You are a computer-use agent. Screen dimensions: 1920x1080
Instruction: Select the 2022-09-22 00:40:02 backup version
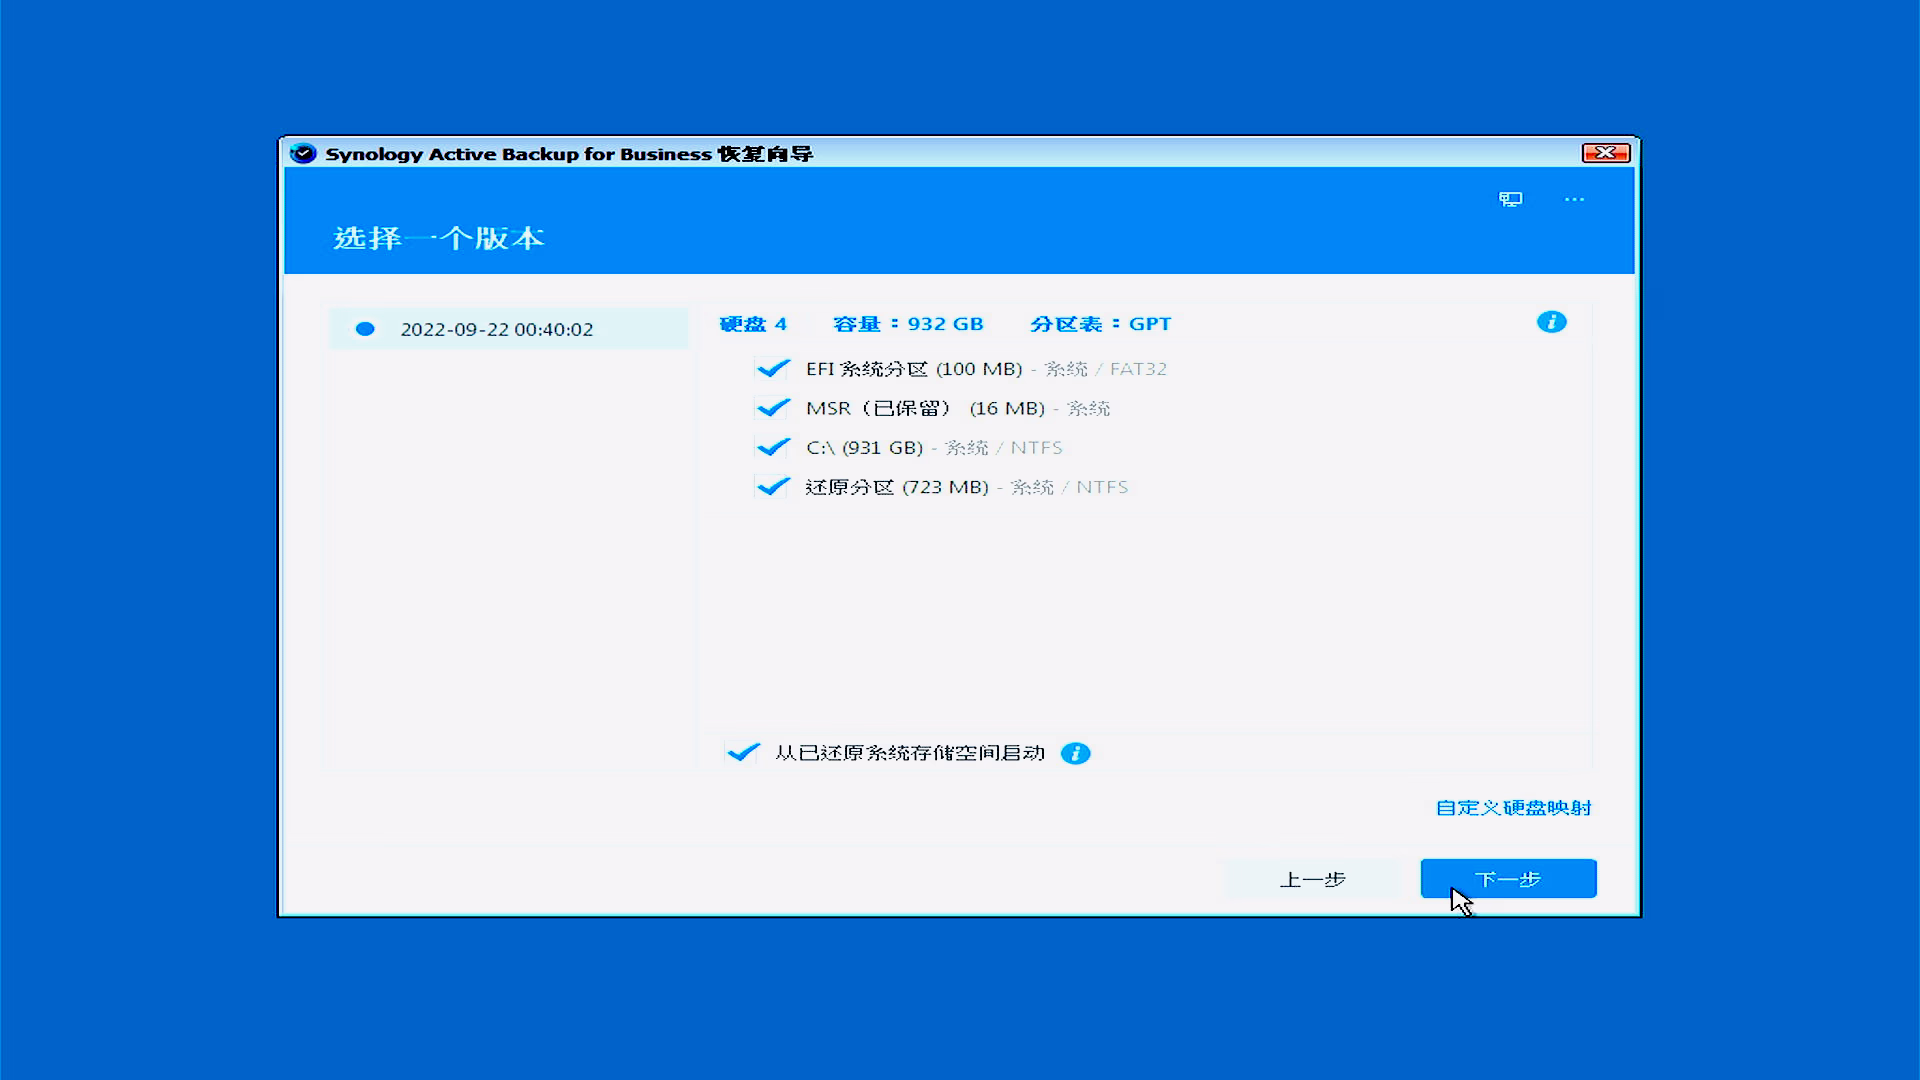click(497, 329)
